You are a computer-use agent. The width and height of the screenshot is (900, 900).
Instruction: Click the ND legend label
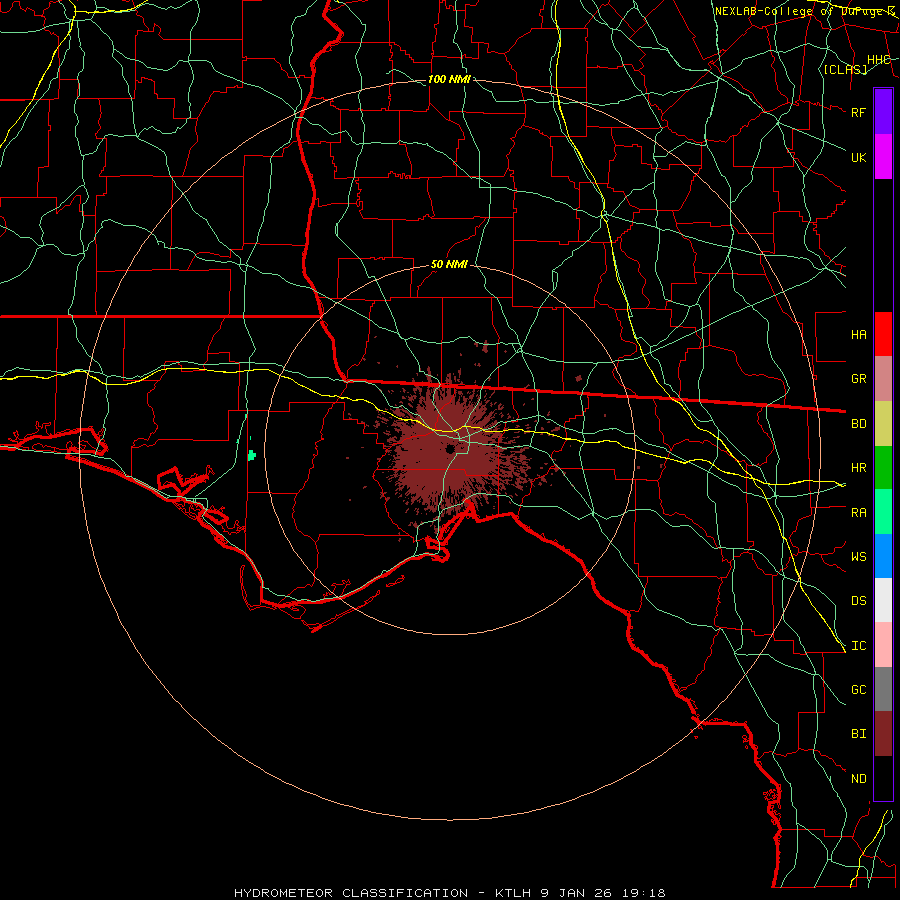pyautogui.click(x=859, y=779)
